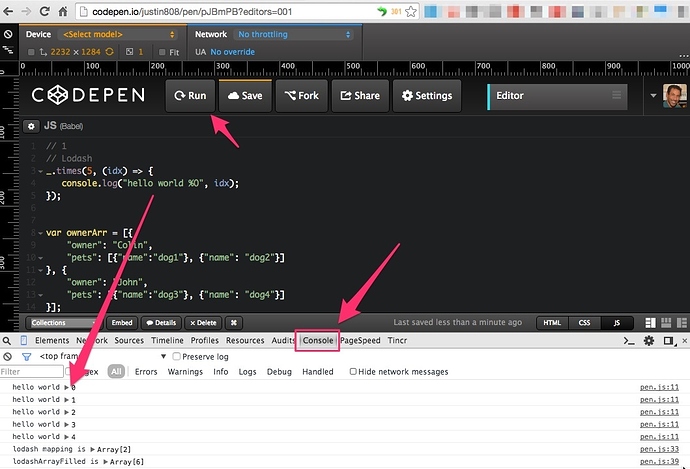Open the Editor view selector
690x469 pixels.
(x=557, y=96)
